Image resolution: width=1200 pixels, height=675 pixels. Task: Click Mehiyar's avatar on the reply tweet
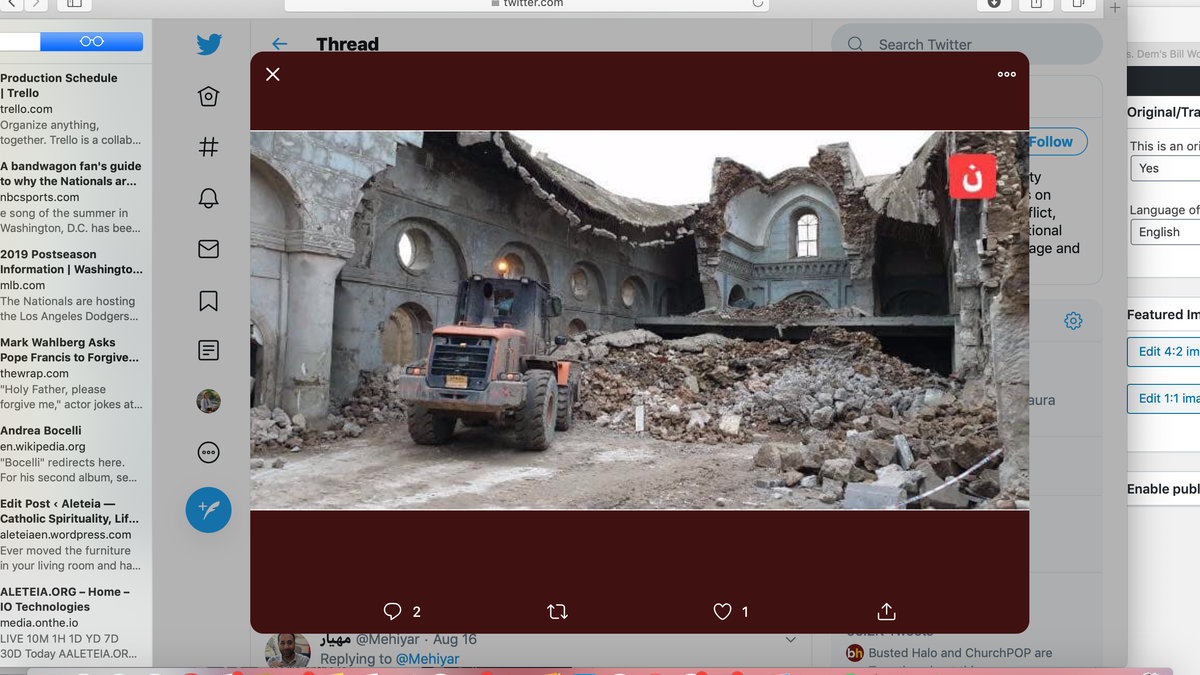[287, 650]
